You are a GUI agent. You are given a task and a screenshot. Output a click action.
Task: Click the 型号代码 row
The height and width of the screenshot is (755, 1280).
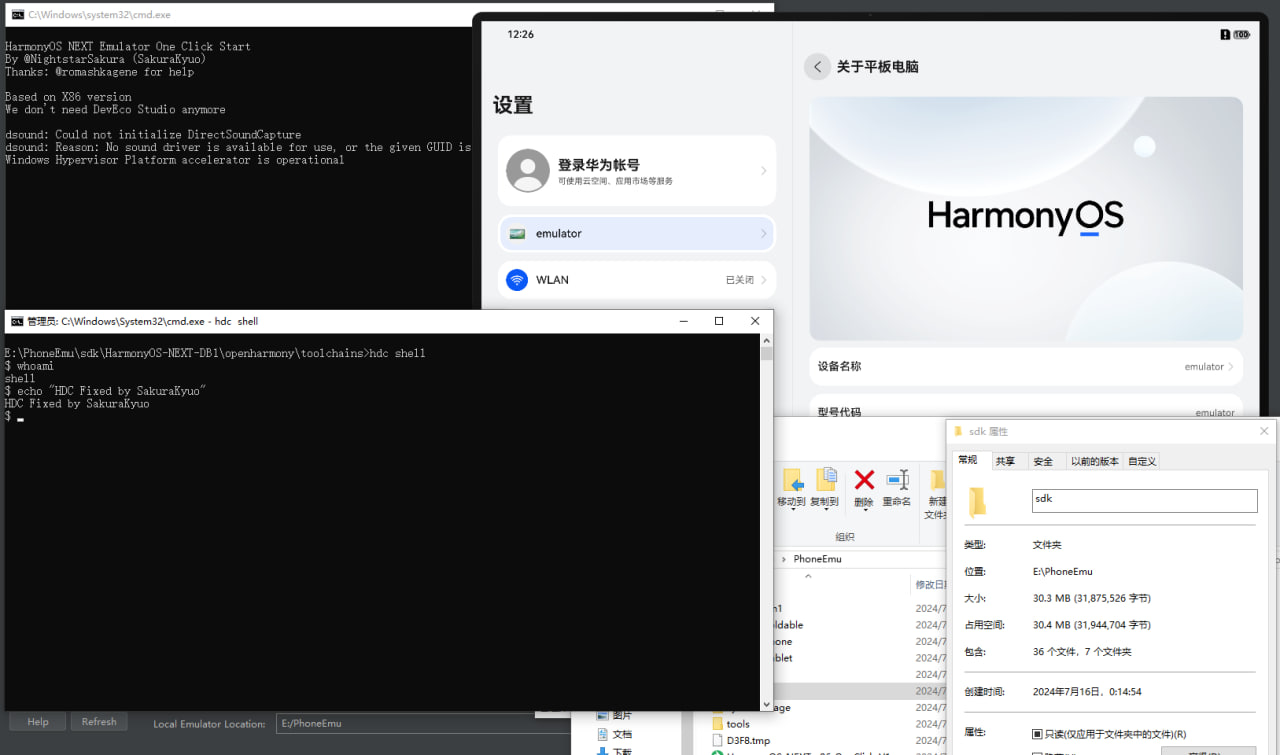1026,411
